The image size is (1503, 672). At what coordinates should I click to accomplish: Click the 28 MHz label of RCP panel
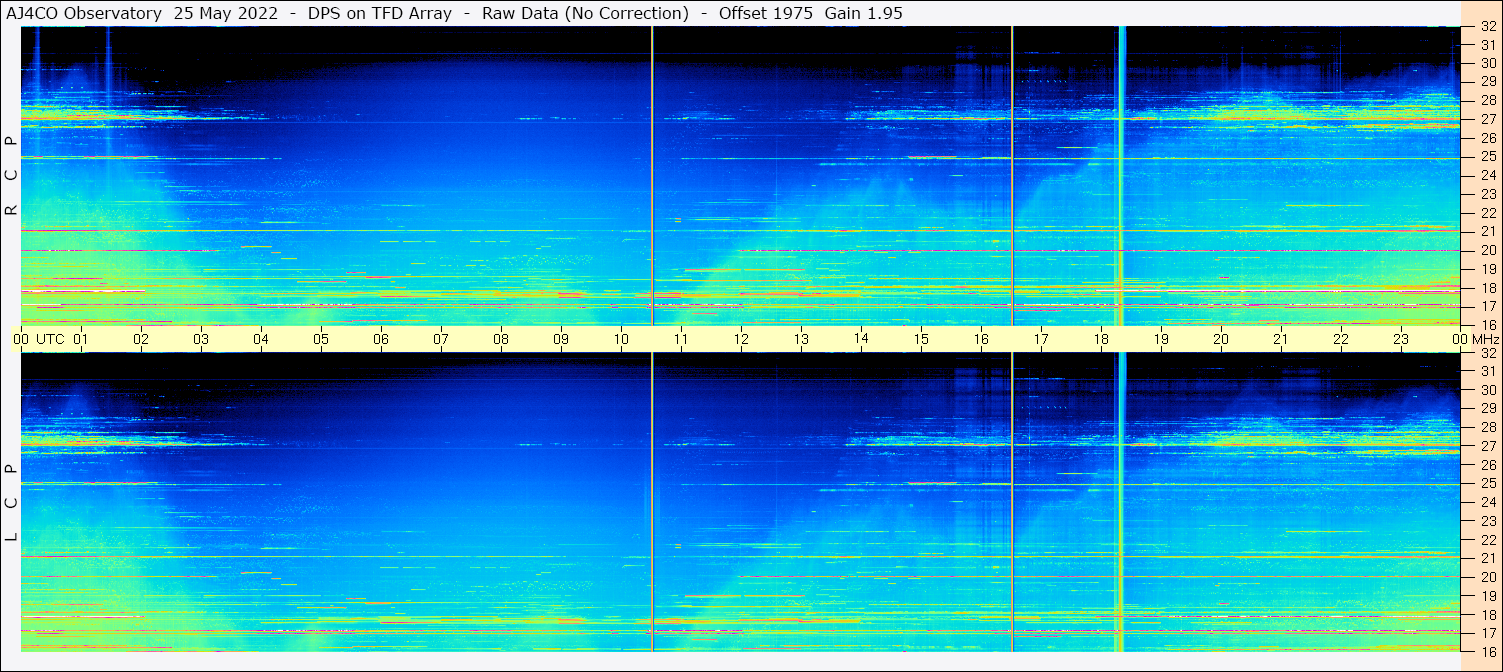point(1488,100)
